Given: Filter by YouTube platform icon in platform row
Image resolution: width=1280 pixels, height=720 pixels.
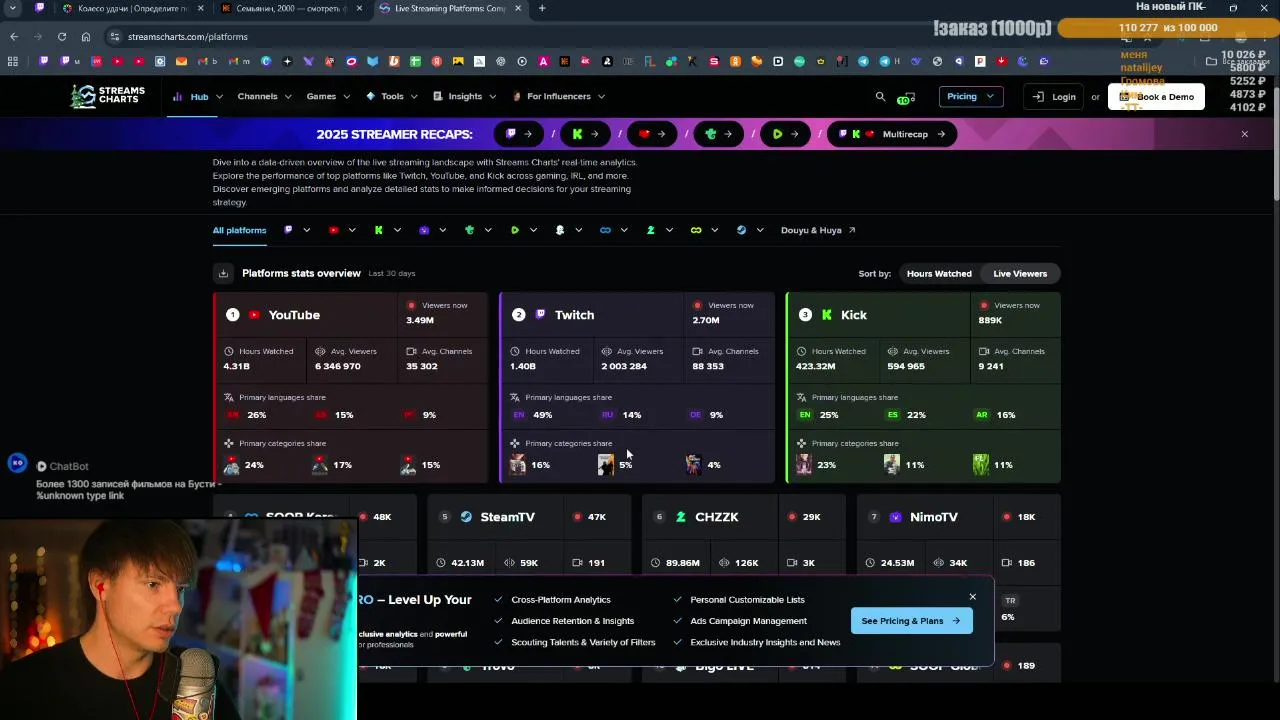Looking at the screenshot, I should (334, 230).
